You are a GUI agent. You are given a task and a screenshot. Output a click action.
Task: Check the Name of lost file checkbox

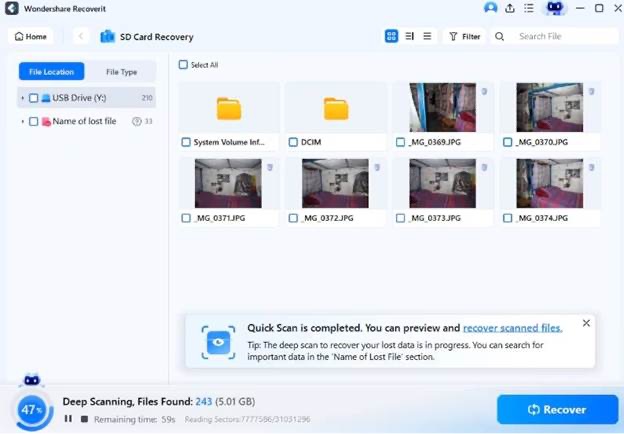point(33,121)
